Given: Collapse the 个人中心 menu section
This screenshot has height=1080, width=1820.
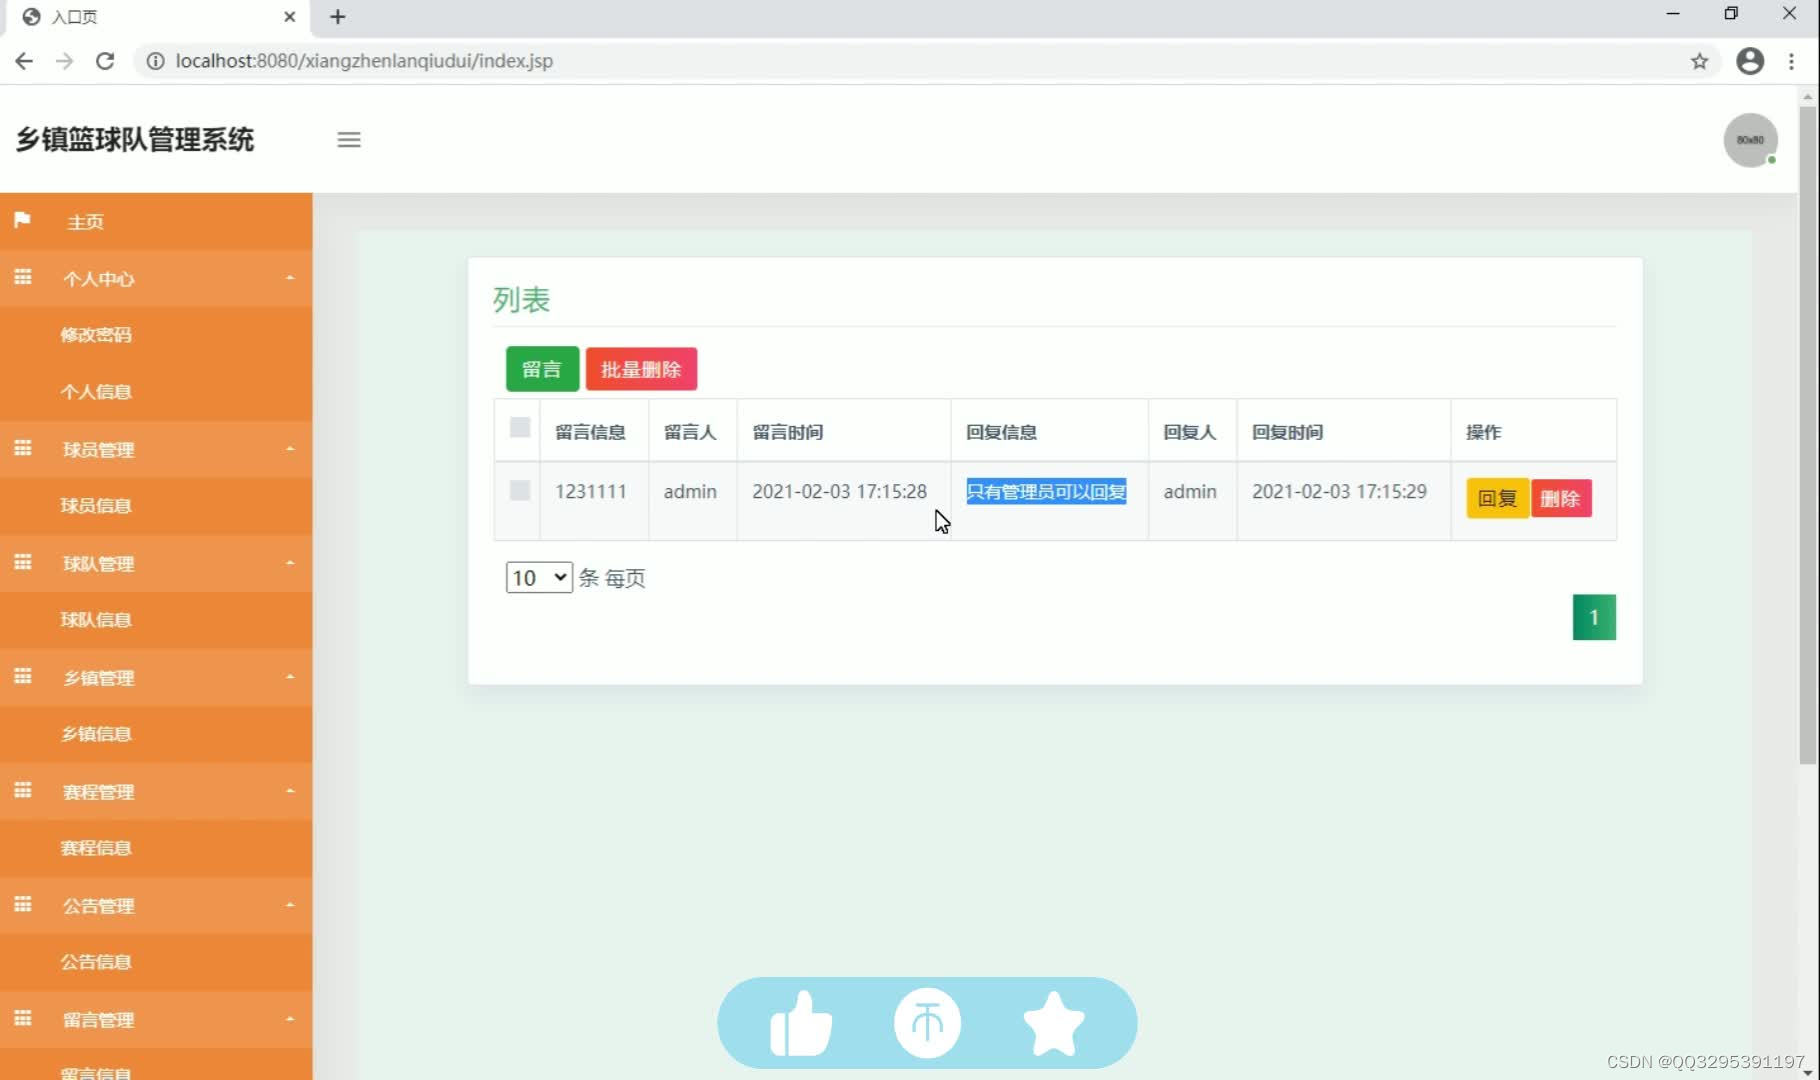Looking at the screenshot, I should point(290,278).
